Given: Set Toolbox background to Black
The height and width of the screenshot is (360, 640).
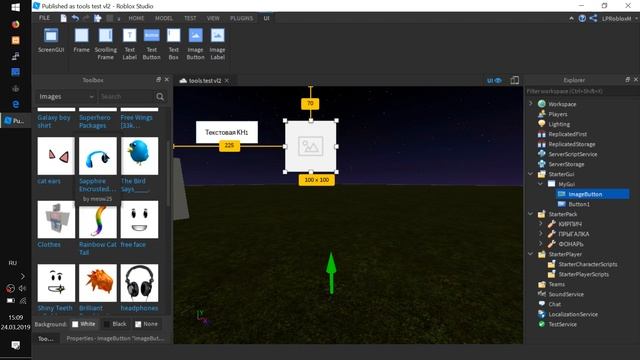Looking at the screenshot, I should point(115,324).
